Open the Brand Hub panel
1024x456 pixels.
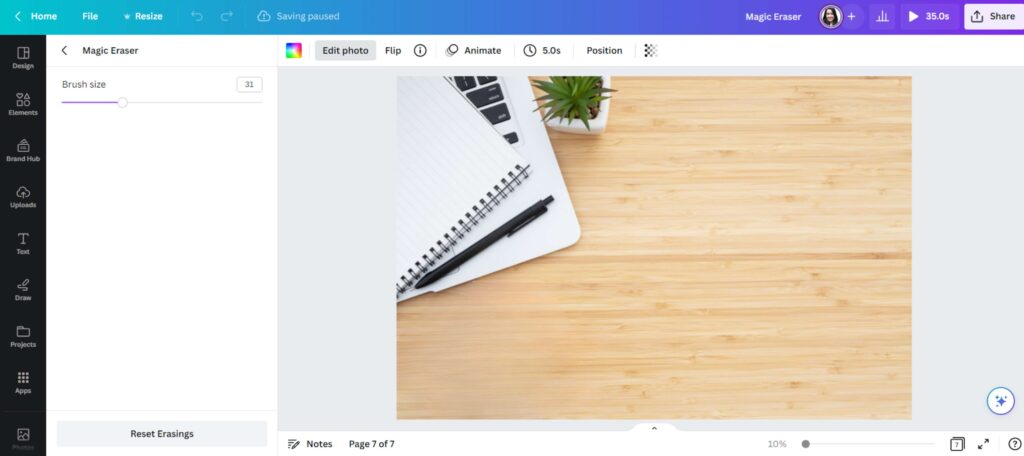[x=23, y=150]
